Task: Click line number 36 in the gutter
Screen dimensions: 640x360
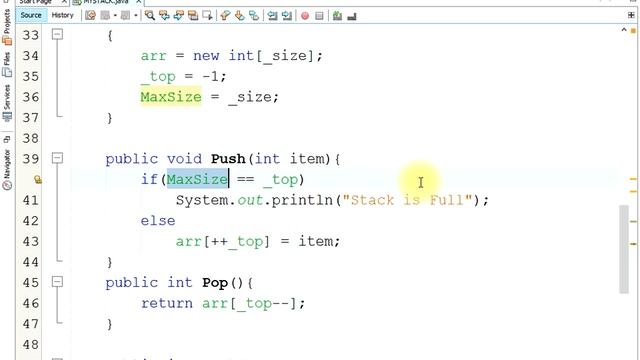Action: click(31, 97)
